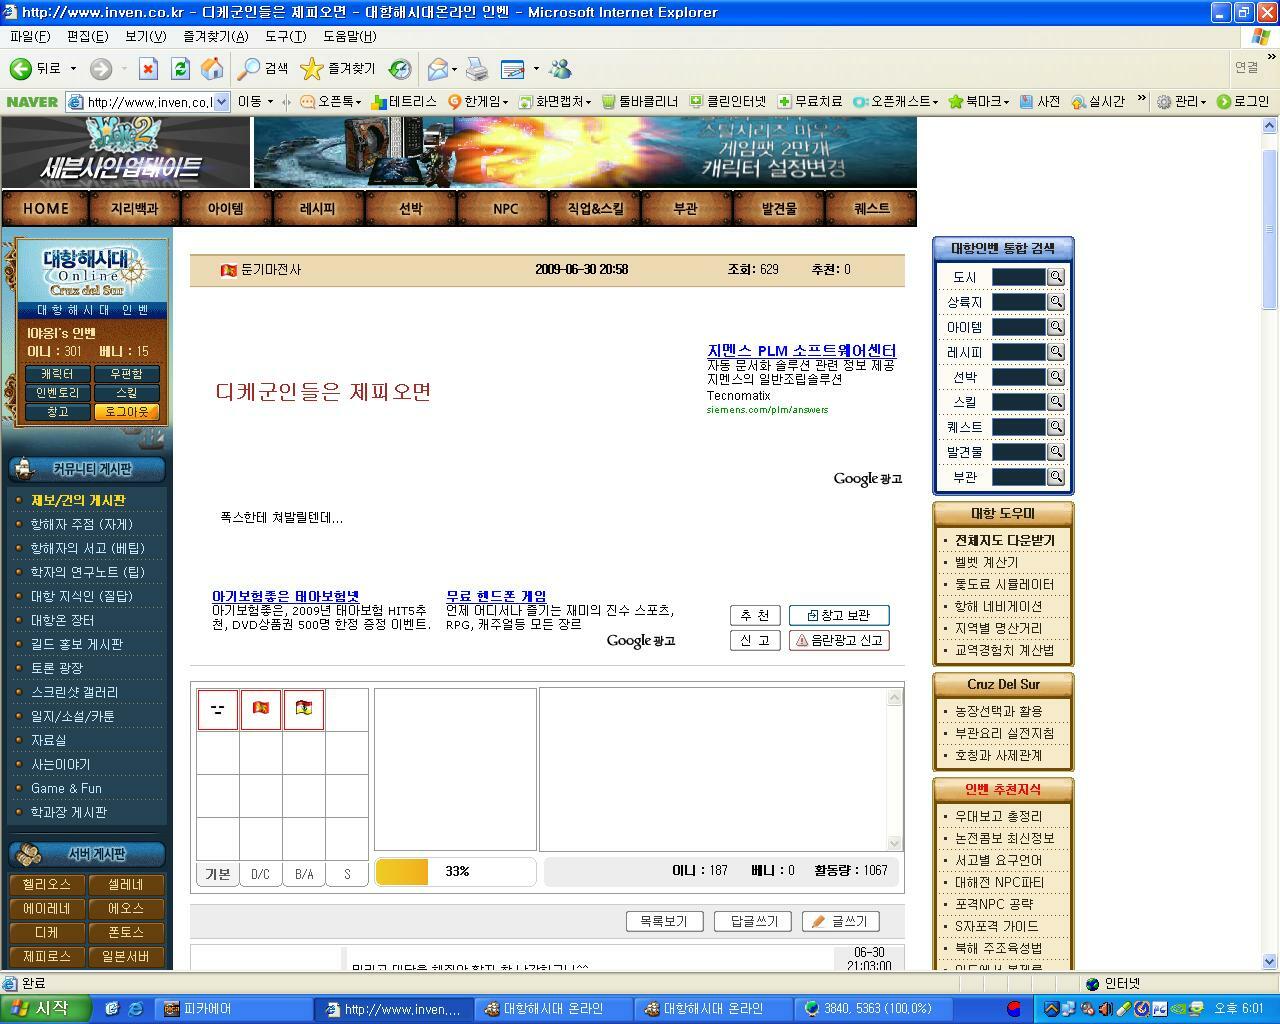The width and height of the screenshot is (1280, 1024).
Task: Expand the 오픈캐스트 toolbar dropdown
Action: (x=935, y=102)
